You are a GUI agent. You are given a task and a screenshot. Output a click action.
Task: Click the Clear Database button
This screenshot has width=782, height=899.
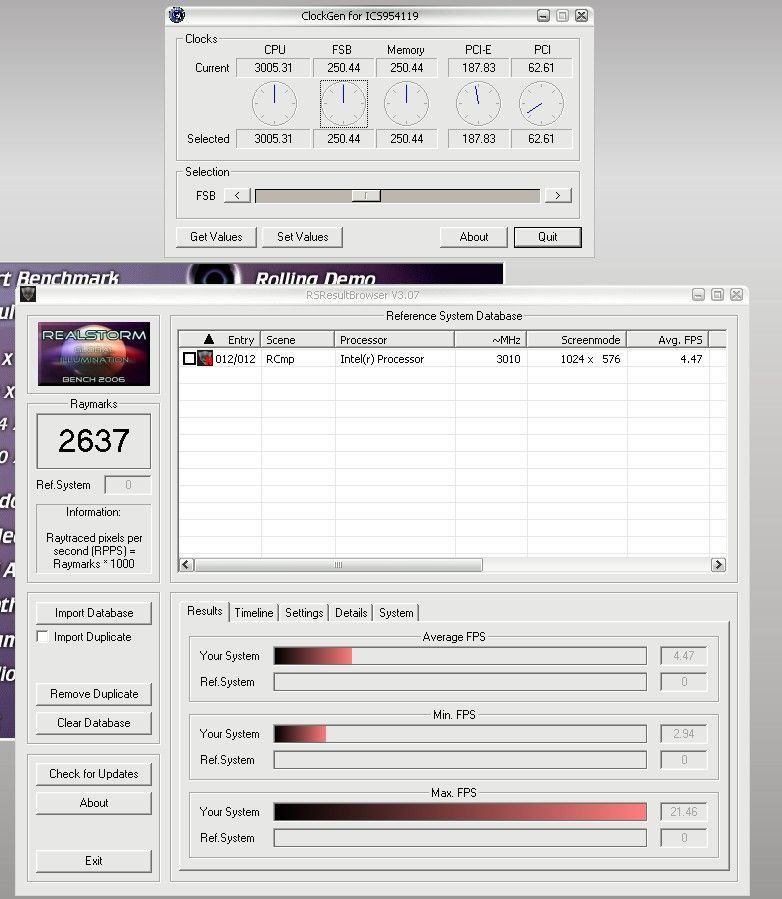pyautogui.click(x=94, y=723)
